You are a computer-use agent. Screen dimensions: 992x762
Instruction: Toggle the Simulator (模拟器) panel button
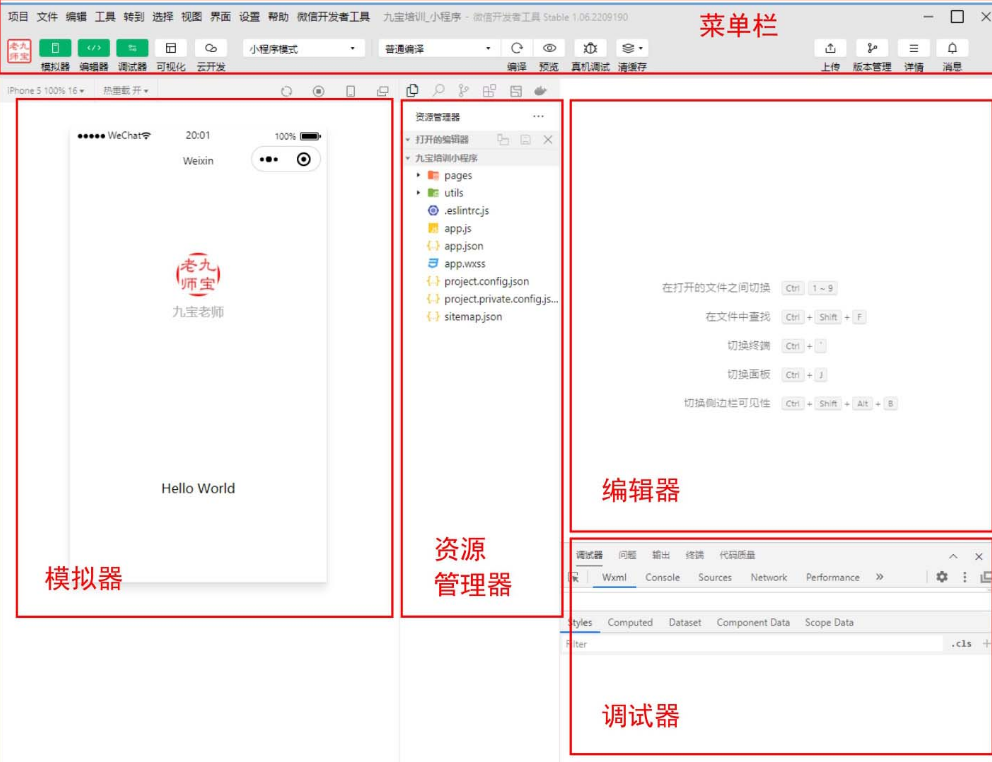55,48
